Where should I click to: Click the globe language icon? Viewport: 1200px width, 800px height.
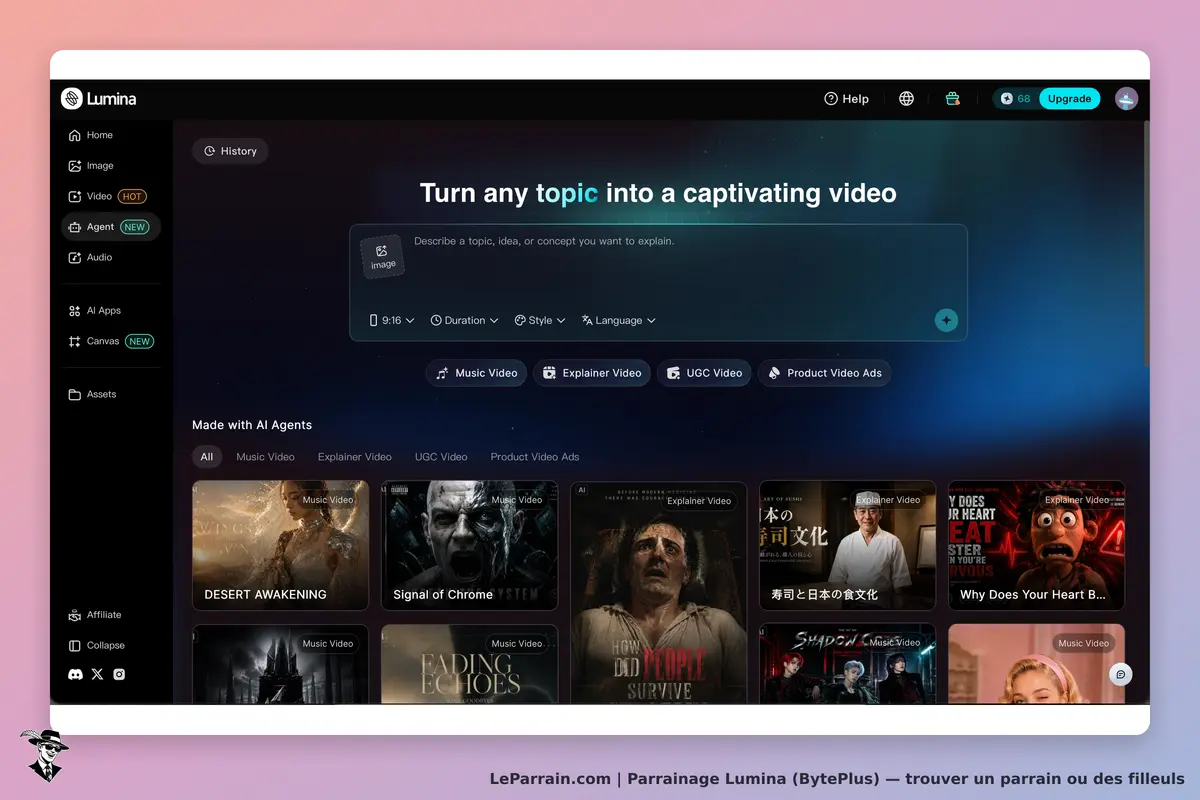click(x=906, y=99)
